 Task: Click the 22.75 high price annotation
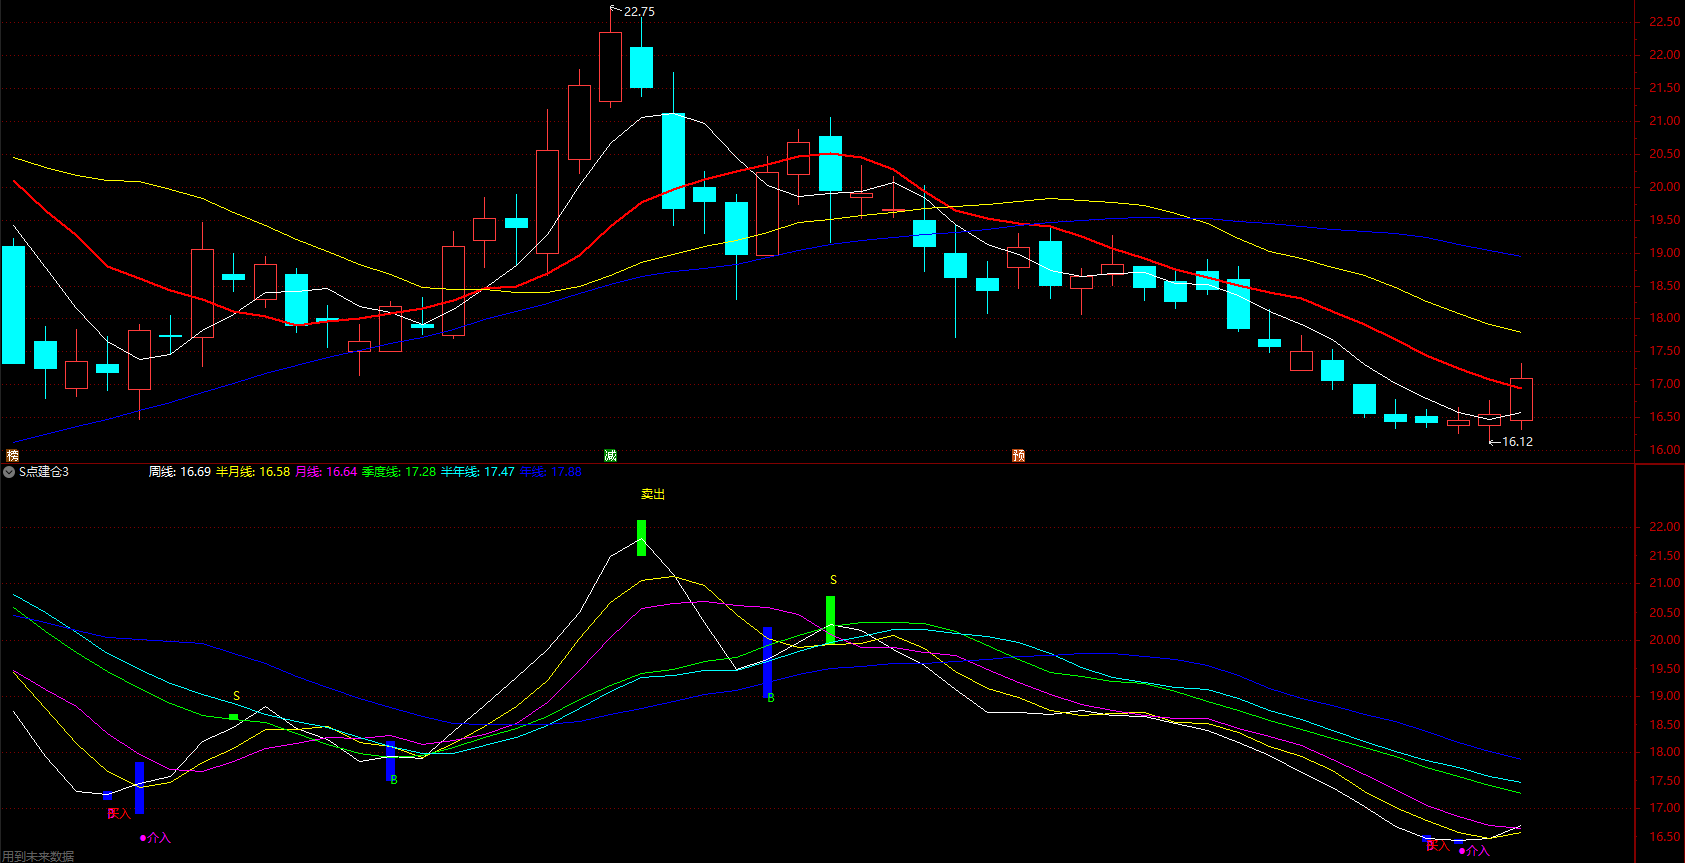pyautogui.click(x=639, y=12)
